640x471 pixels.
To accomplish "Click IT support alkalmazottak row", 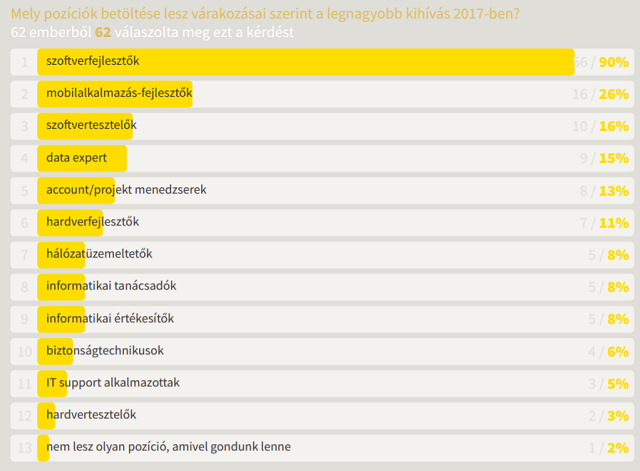I will [322, 384].
